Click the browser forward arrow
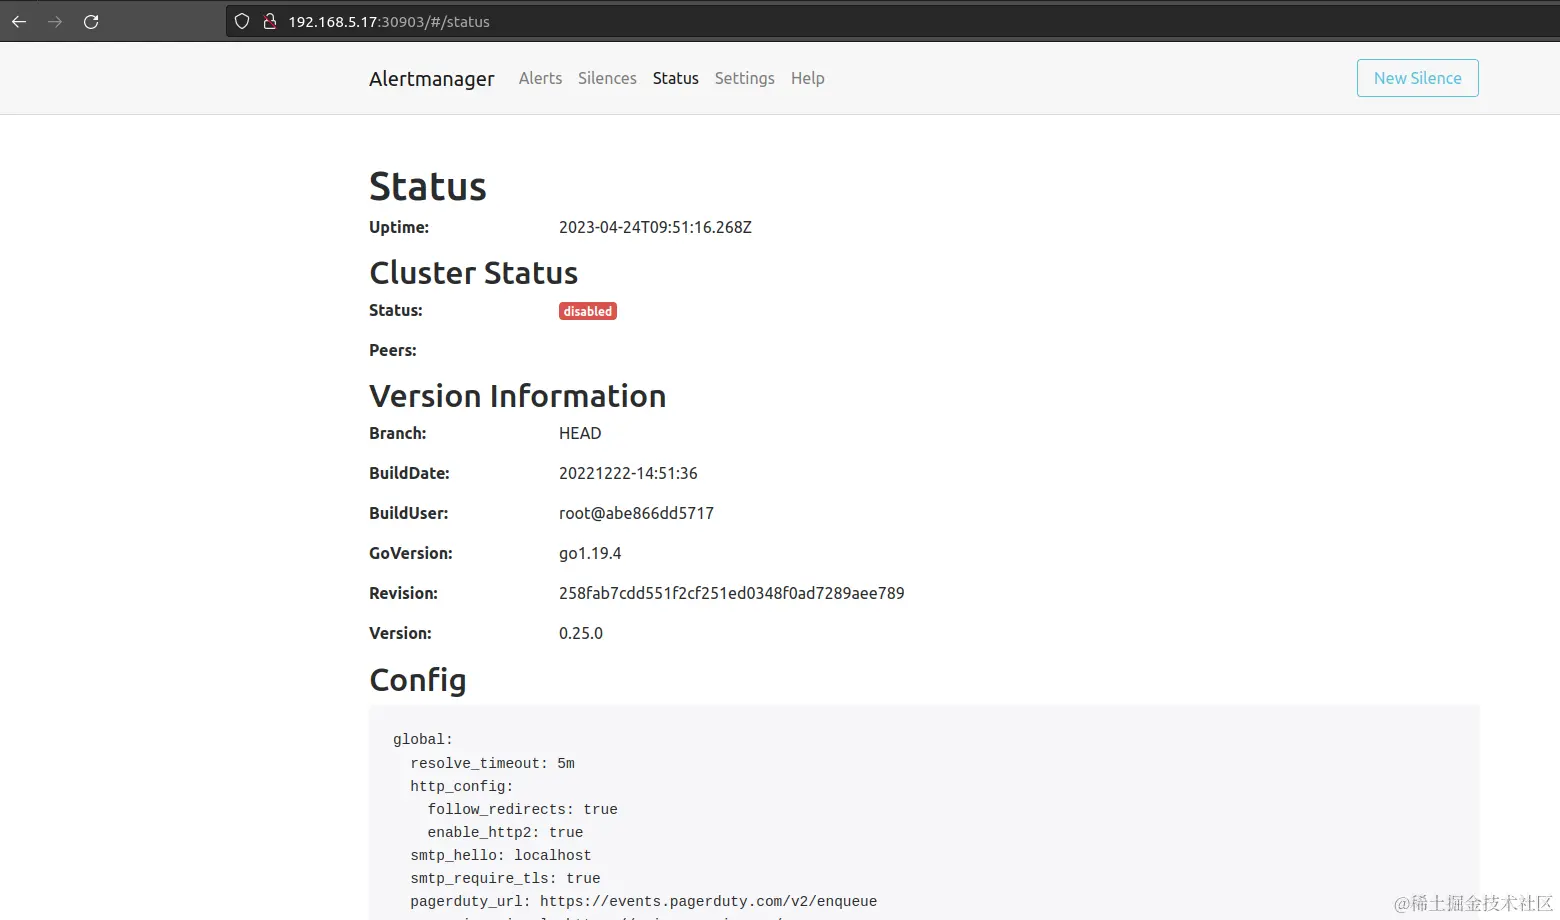The height and width of the screenshot is (920, 1560). point(55,22)
